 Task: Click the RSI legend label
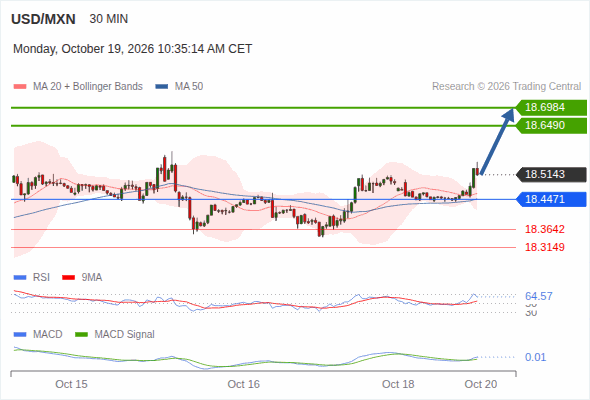[x=41, y=278]
